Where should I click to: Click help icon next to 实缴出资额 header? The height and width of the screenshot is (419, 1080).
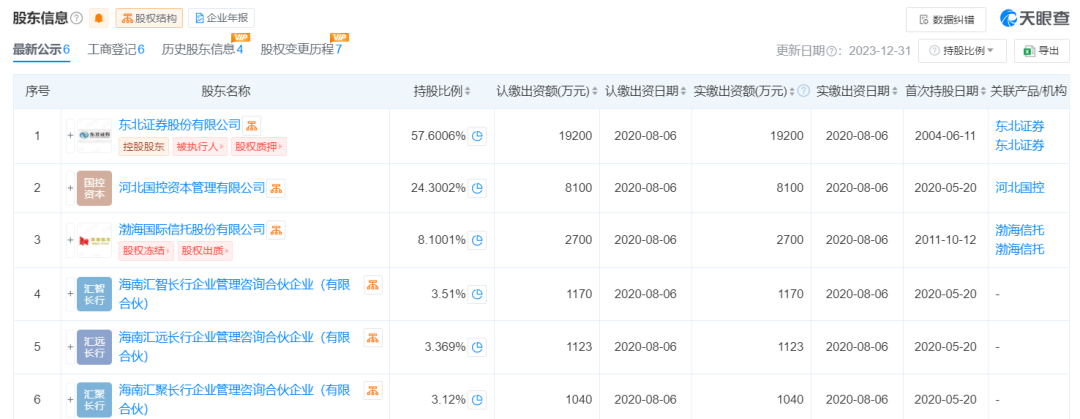[803, 91]
